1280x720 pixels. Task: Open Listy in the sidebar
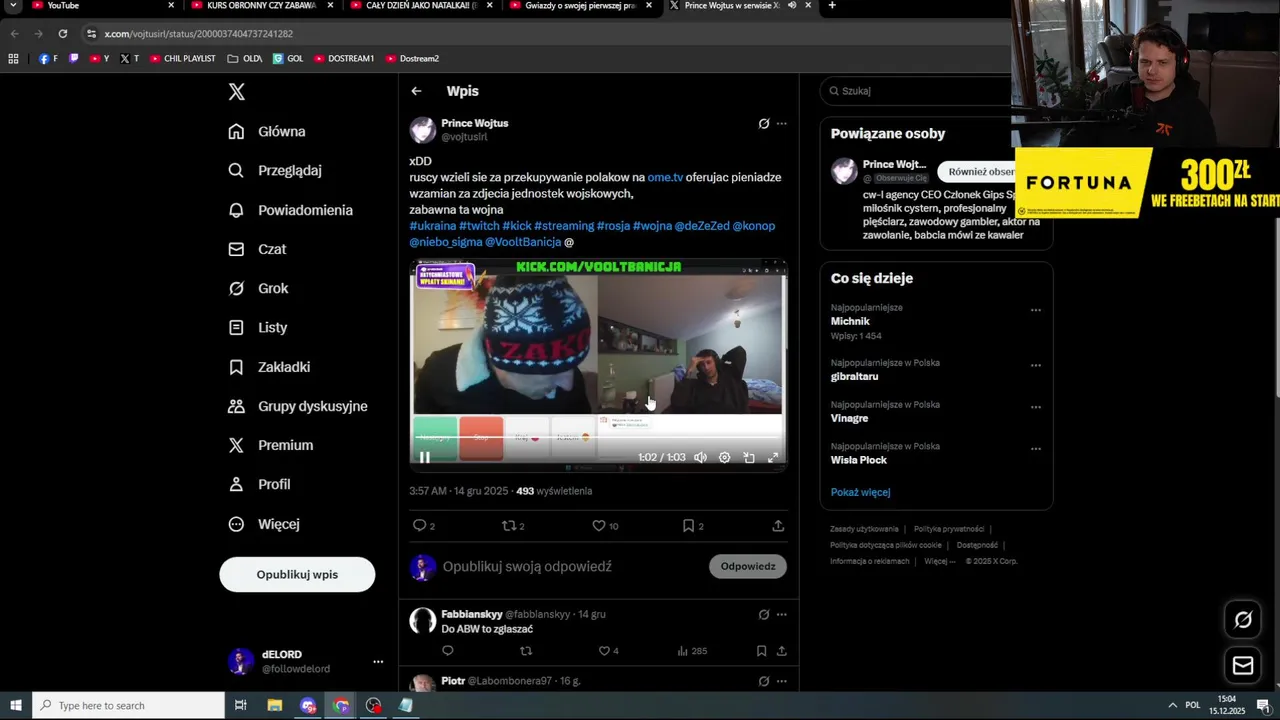pos(257,327)
